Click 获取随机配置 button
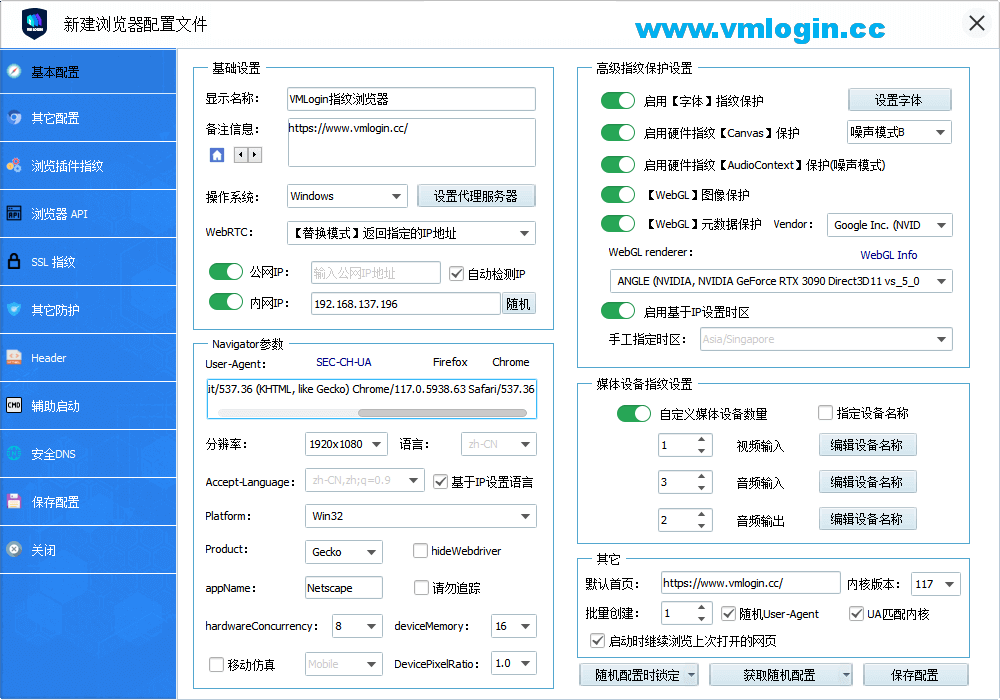1000x700 pixels. tap(781, 675)
